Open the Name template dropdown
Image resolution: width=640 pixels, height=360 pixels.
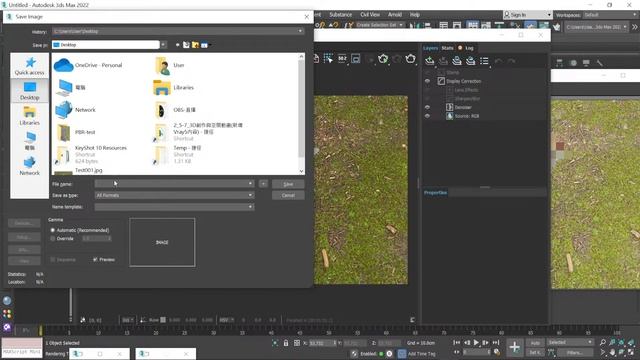click(x=250, y=207)
